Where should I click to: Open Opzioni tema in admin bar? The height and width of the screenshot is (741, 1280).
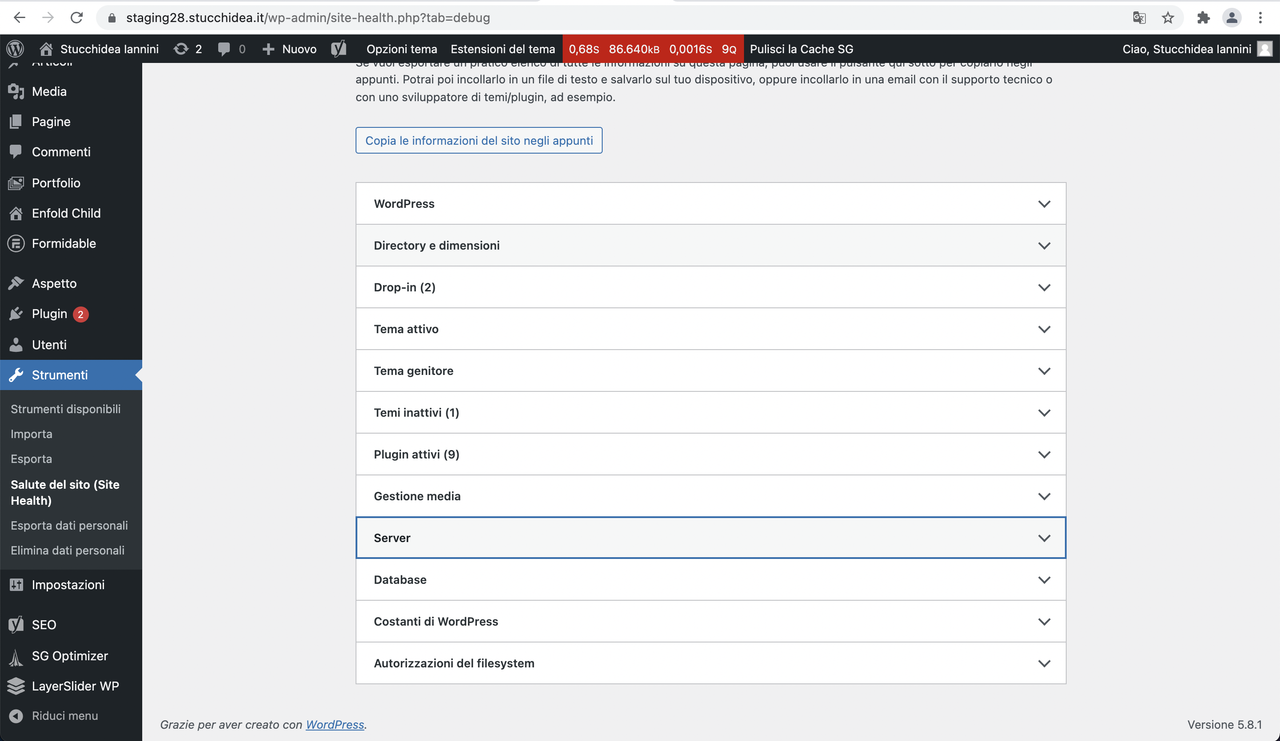(402, 49)
